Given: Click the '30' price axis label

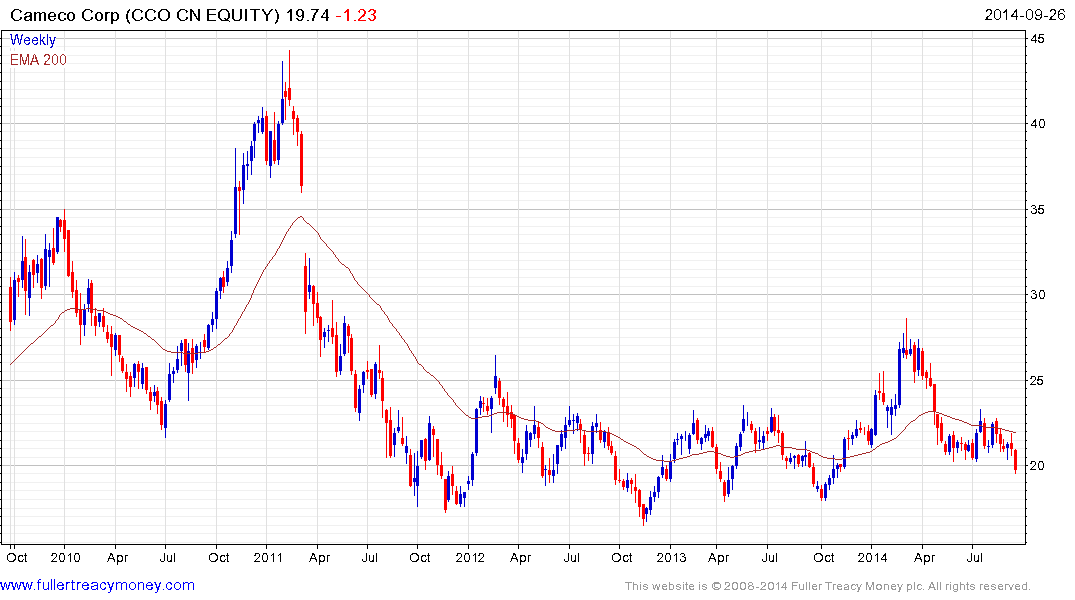Looking at the screenshot, I should pos(1037,295).
